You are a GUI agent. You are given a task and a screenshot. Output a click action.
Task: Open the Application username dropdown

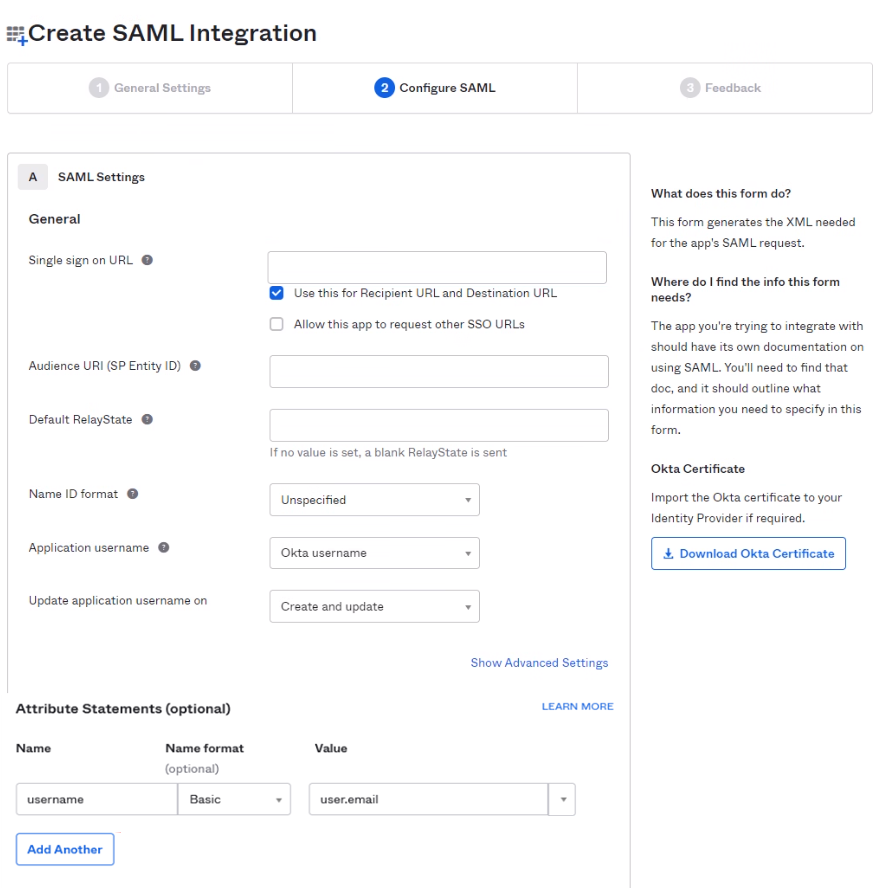pos(374,553)
